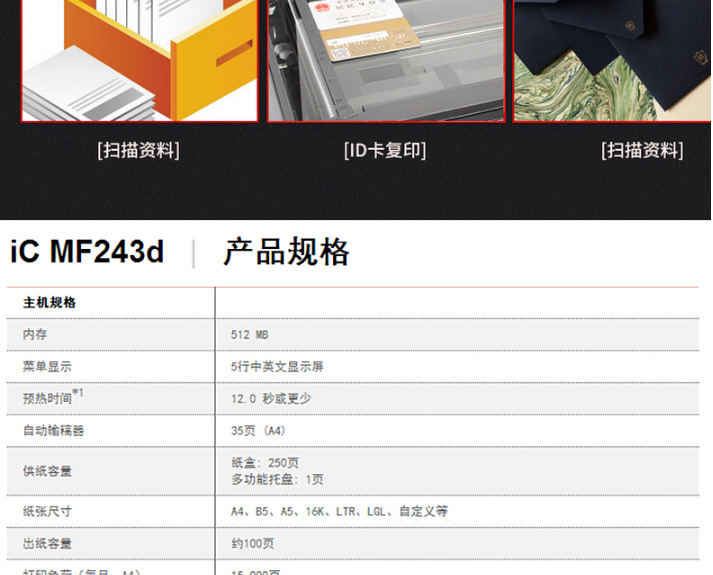The image size is (713, 575).
Task: Click the 自动输稿器 row label
Action: (x=53, y=430)
